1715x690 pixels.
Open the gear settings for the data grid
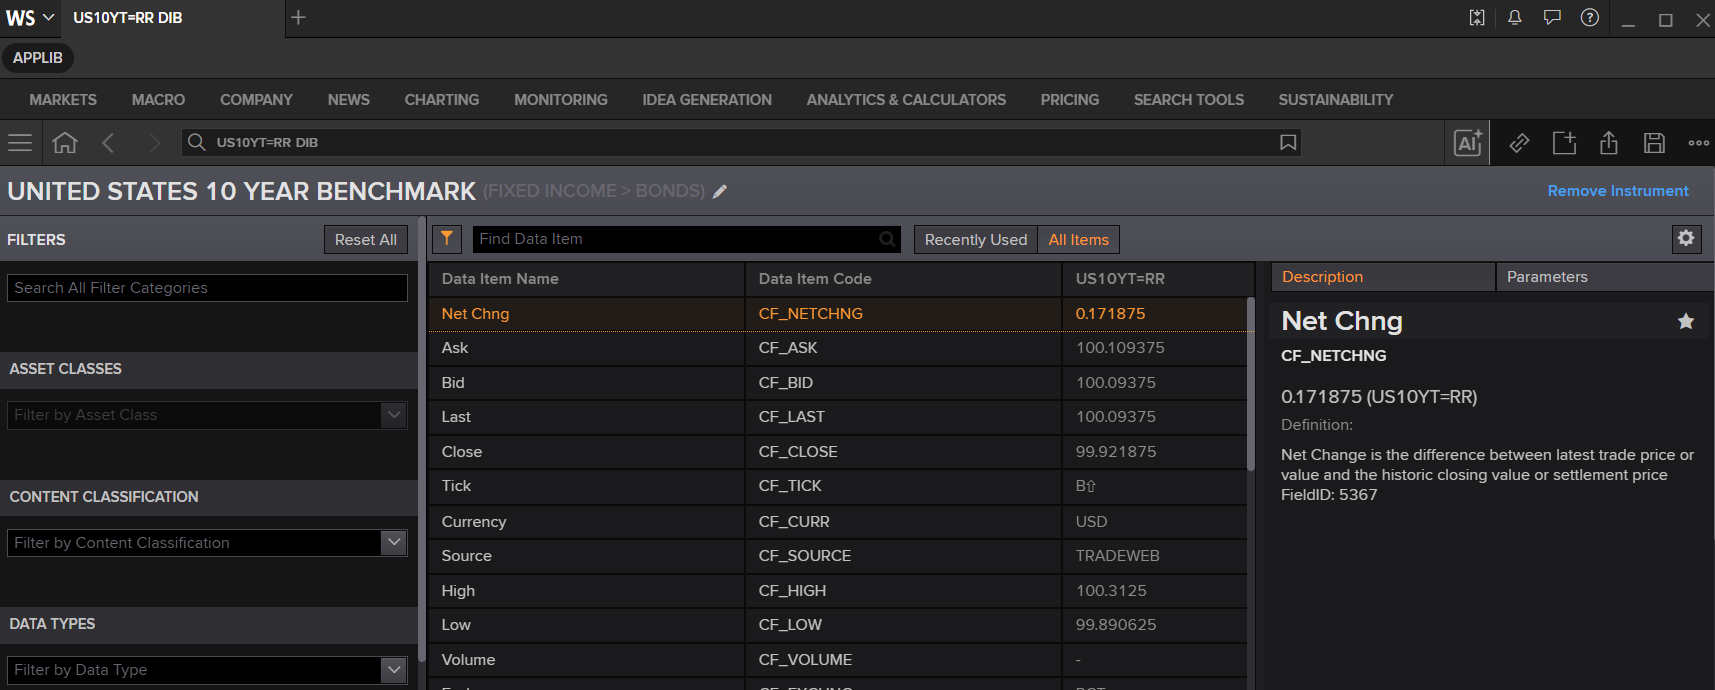point(1686,238)
